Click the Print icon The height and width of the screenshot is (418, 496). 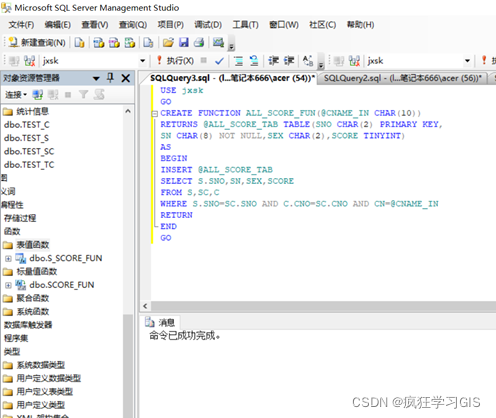(199, 42)
